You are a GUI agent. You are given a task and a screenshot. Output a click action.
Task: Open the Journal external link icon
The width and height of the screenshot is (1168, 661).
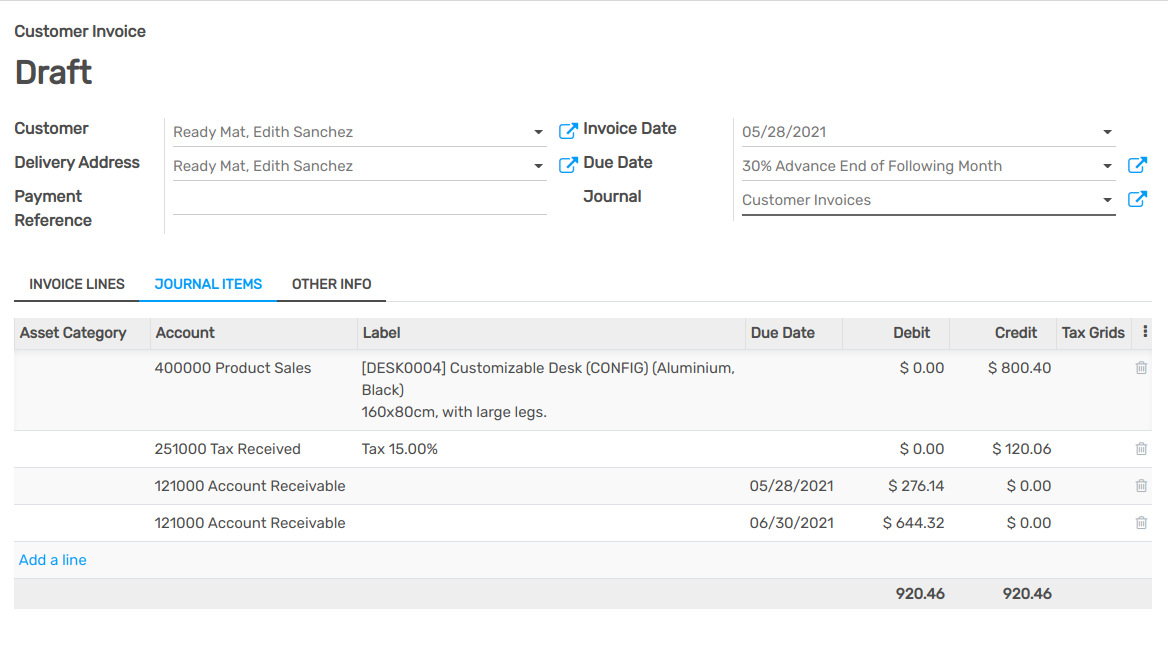[1137, 199]
